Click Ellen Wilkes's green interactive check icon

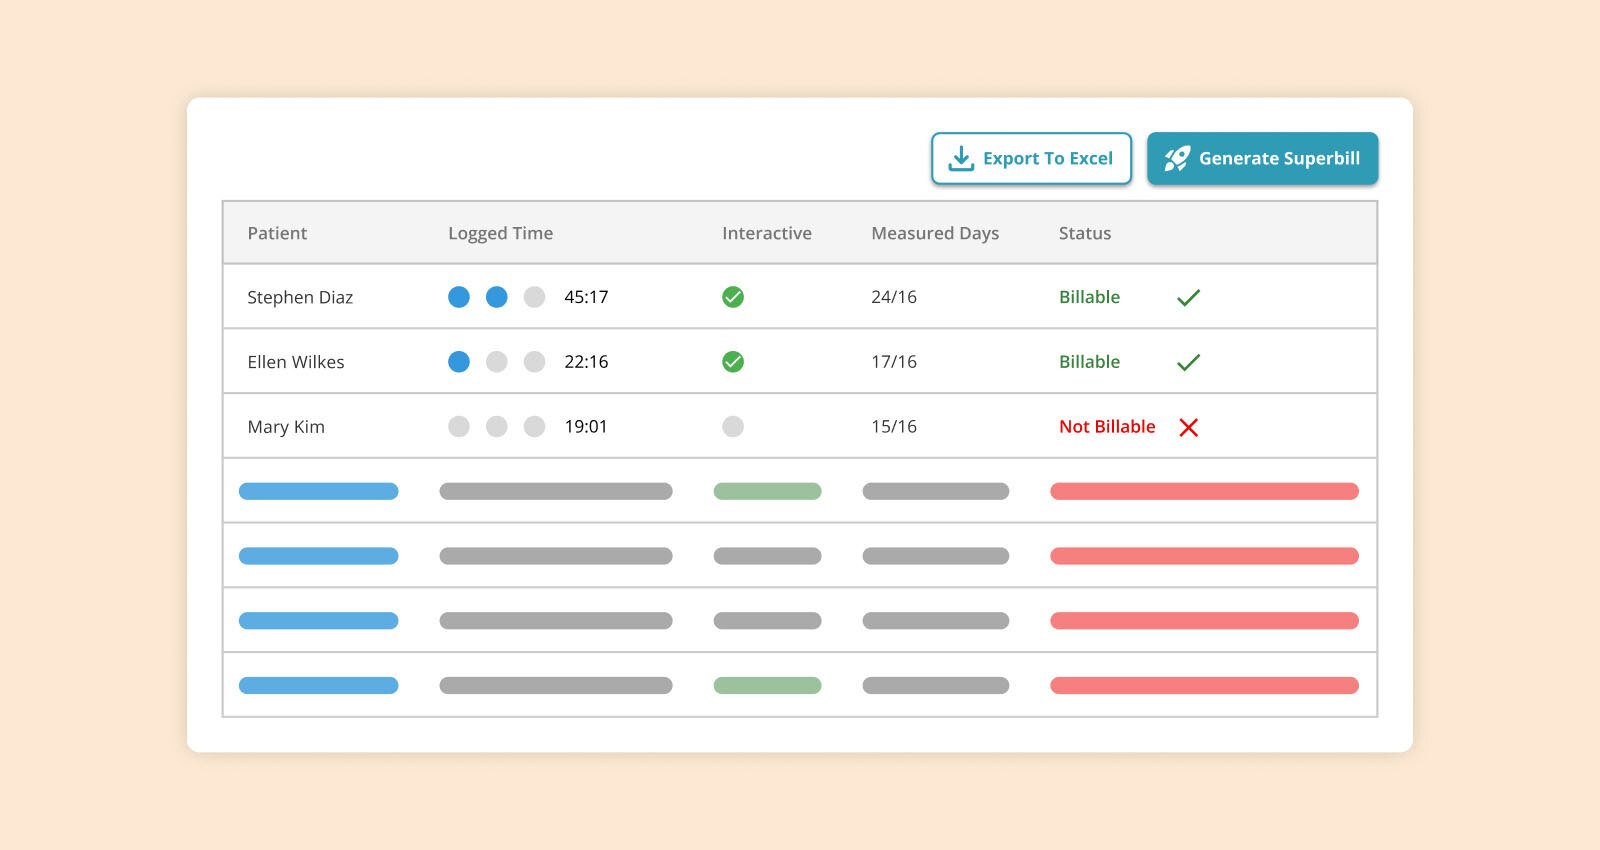tap(733, 362)
